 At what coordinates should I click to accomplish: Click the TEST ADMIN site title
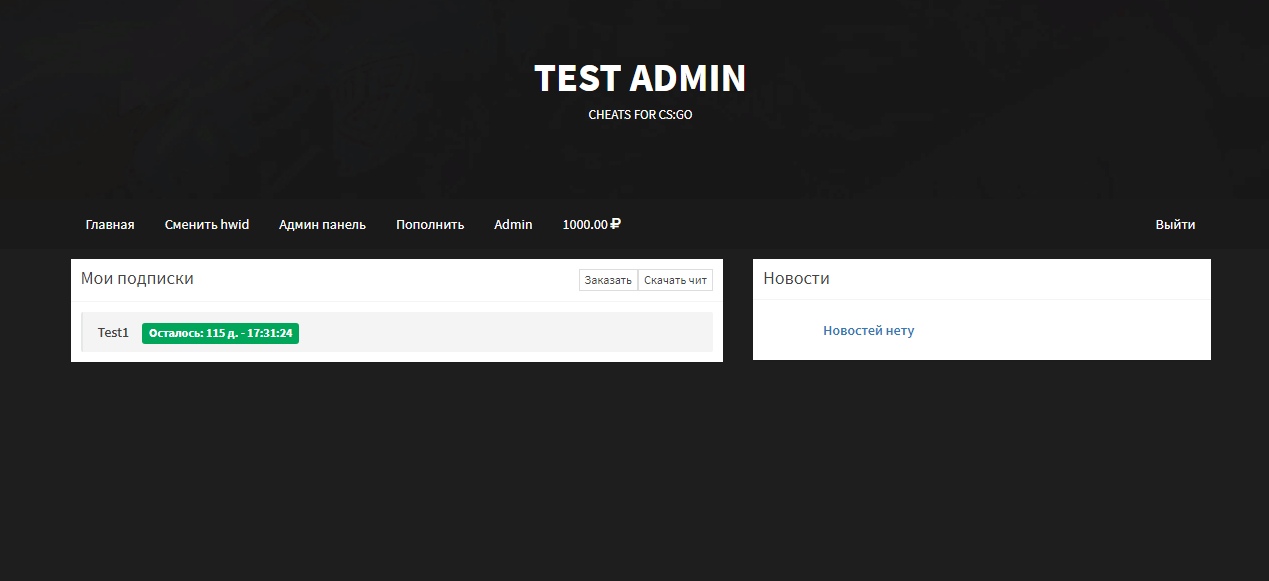click(640, 79)
